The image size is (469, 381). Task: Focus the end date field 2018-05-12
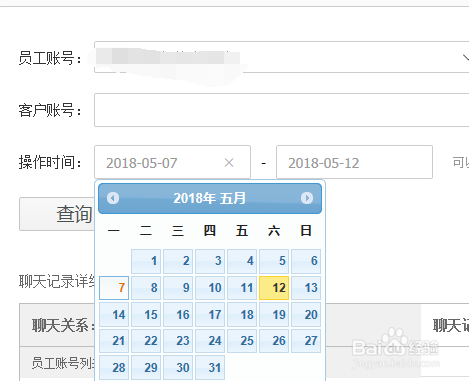(x=354, y=162)
